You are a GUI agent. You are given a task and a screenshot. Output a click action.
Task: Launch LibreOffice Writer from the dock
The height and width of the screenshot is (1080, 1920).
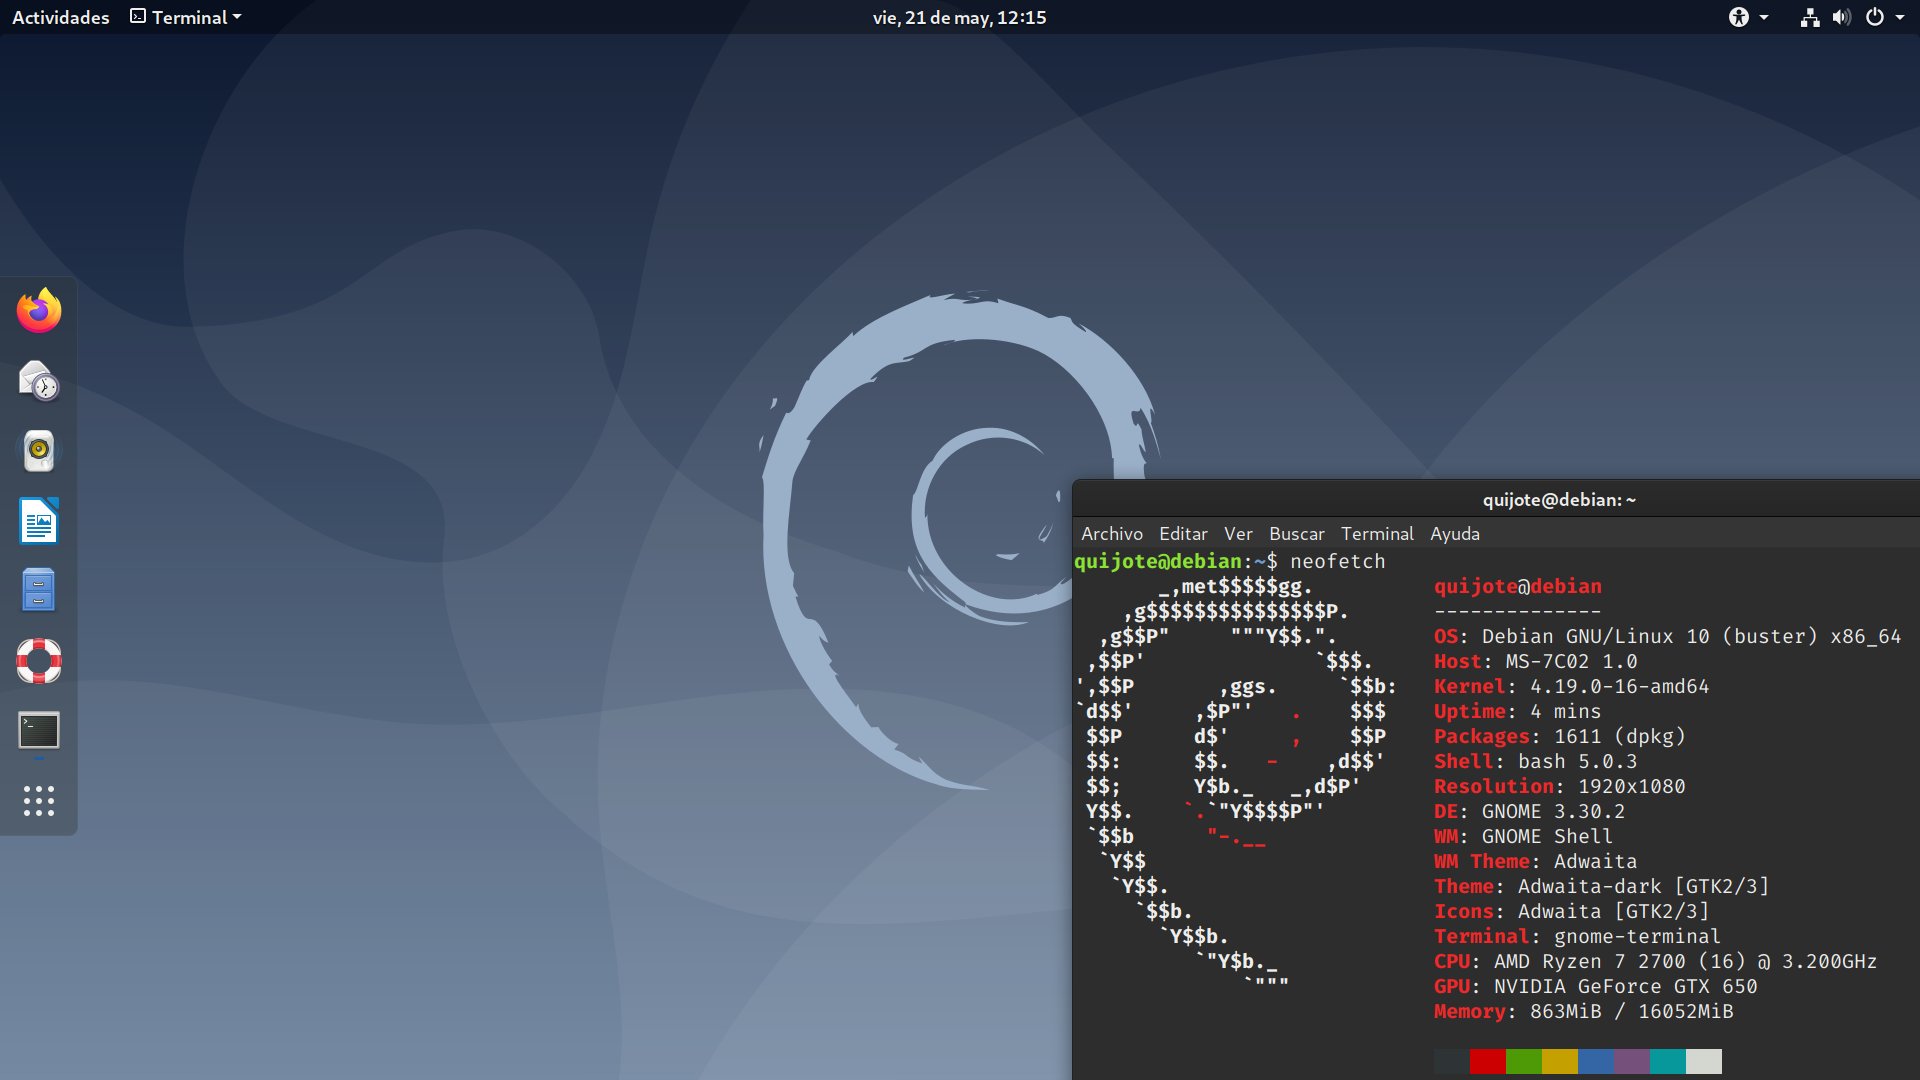[39, 521]
